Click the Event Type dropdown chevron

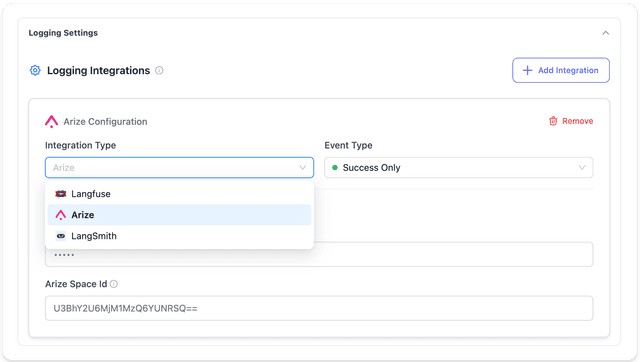click(582, 167)
